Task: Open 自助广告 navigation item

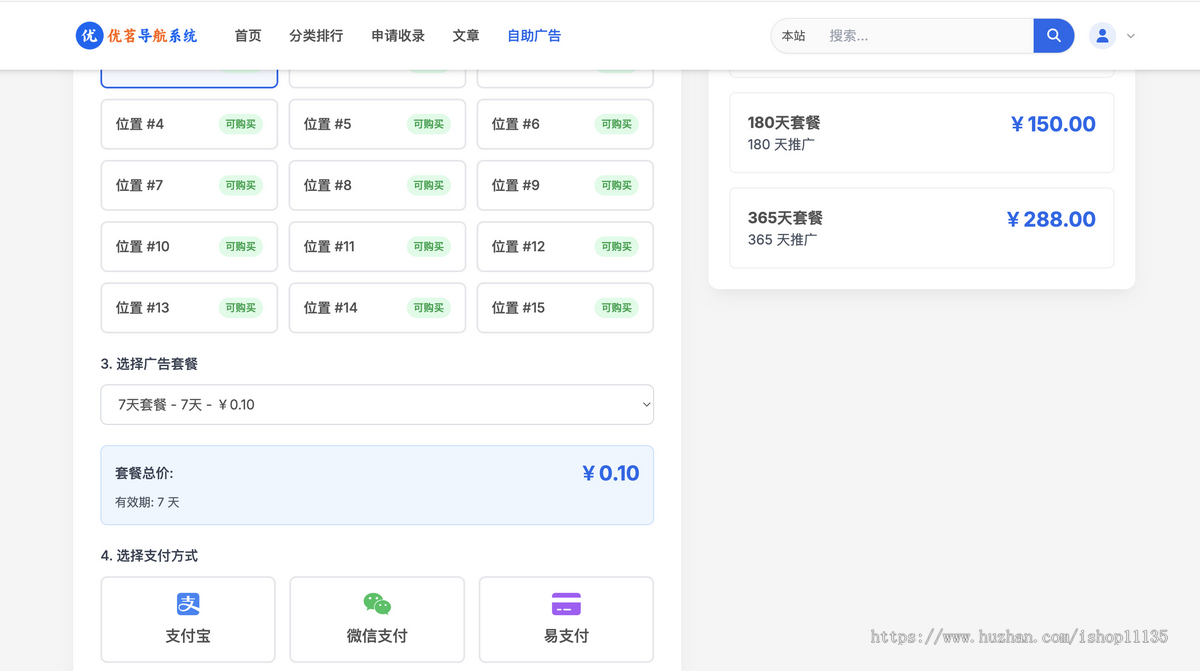Action: (x=534, y=36)
